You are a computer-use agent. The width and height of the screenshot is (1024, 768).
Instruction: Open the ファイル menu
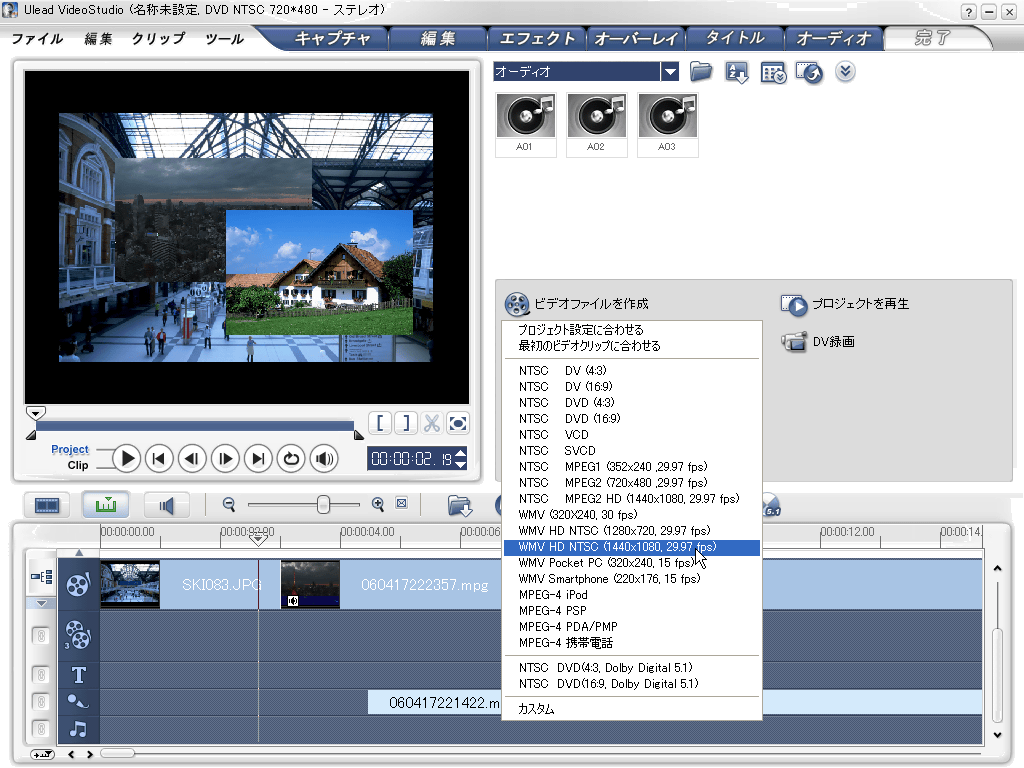pyautogui.click(x=37, y=39)
